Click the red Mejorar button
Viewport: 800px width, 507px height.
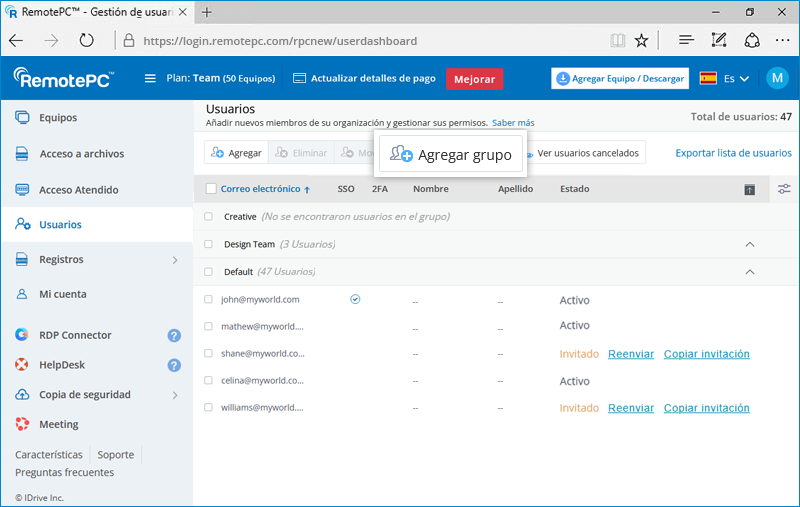474,79
